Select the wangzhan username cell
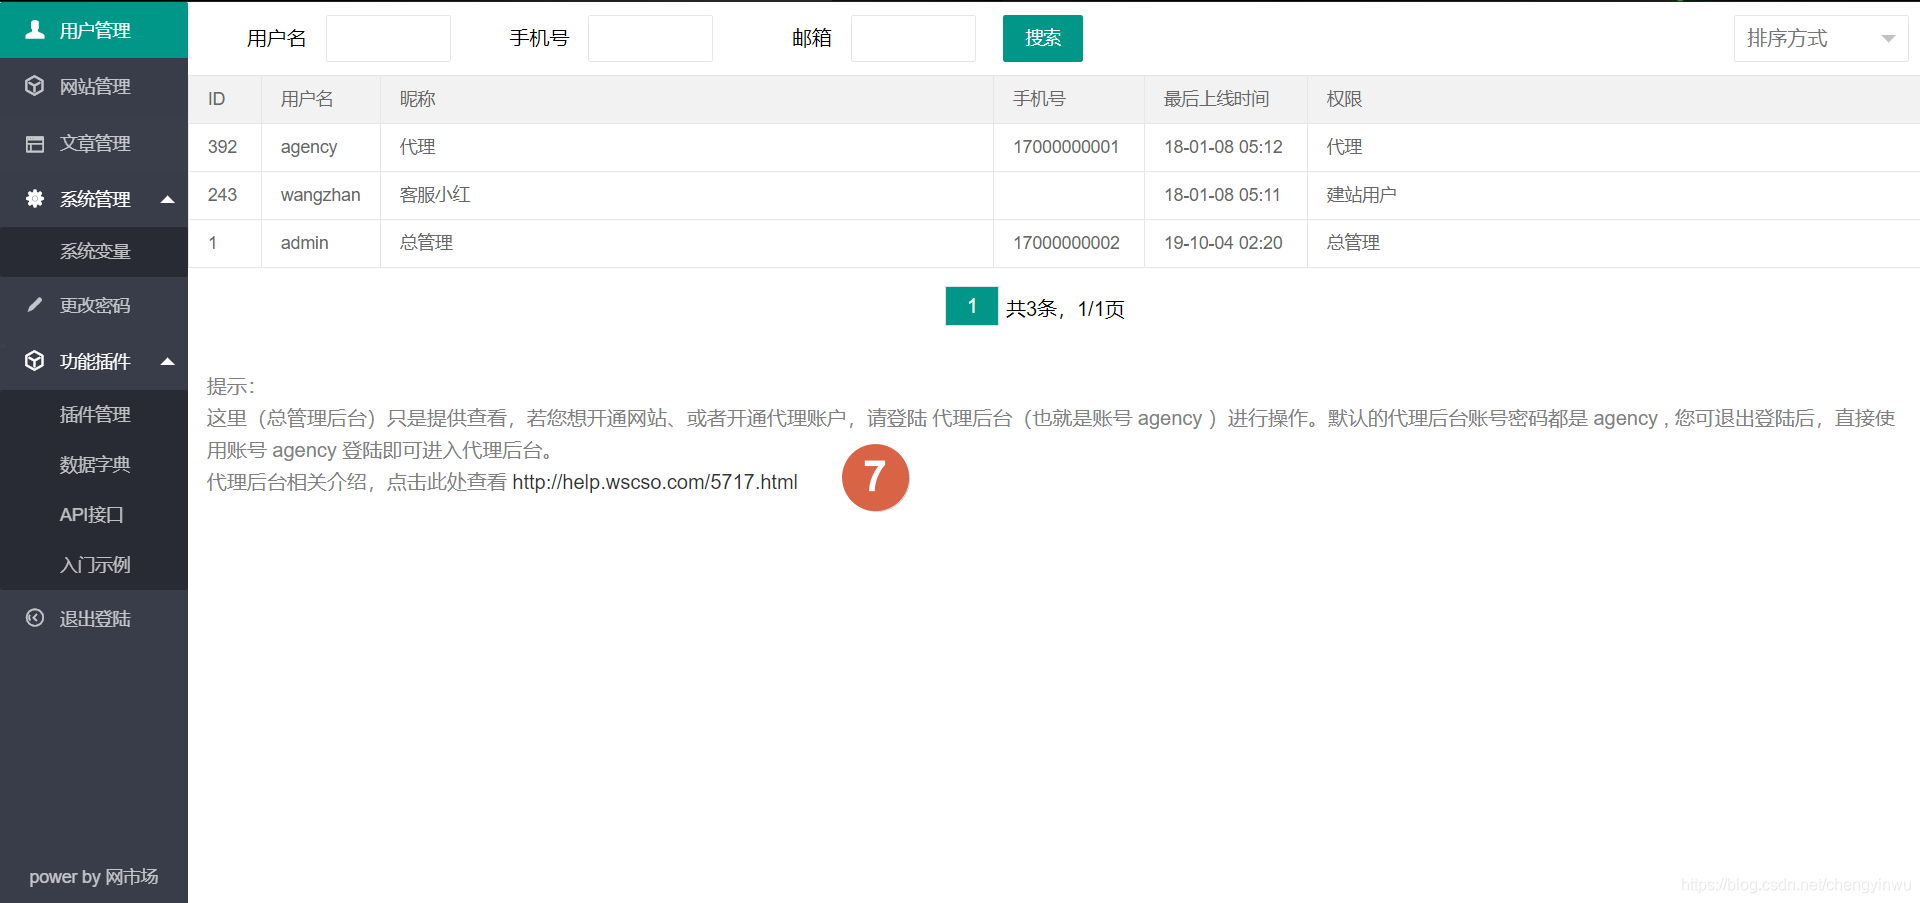 coord(320,195)
